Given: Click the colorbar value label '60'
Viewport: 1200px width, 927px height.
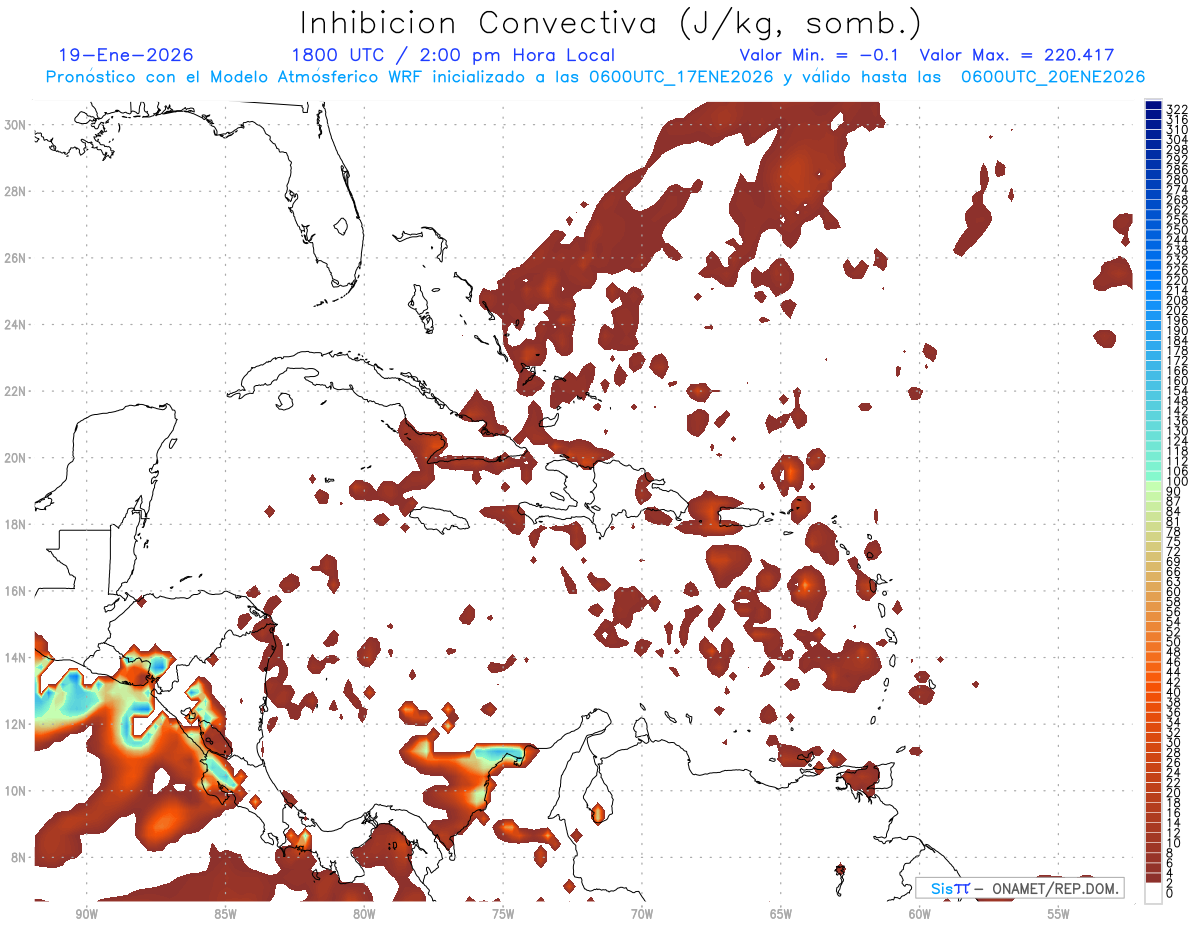Looking at the screenshot, I should coord(1174,592).
